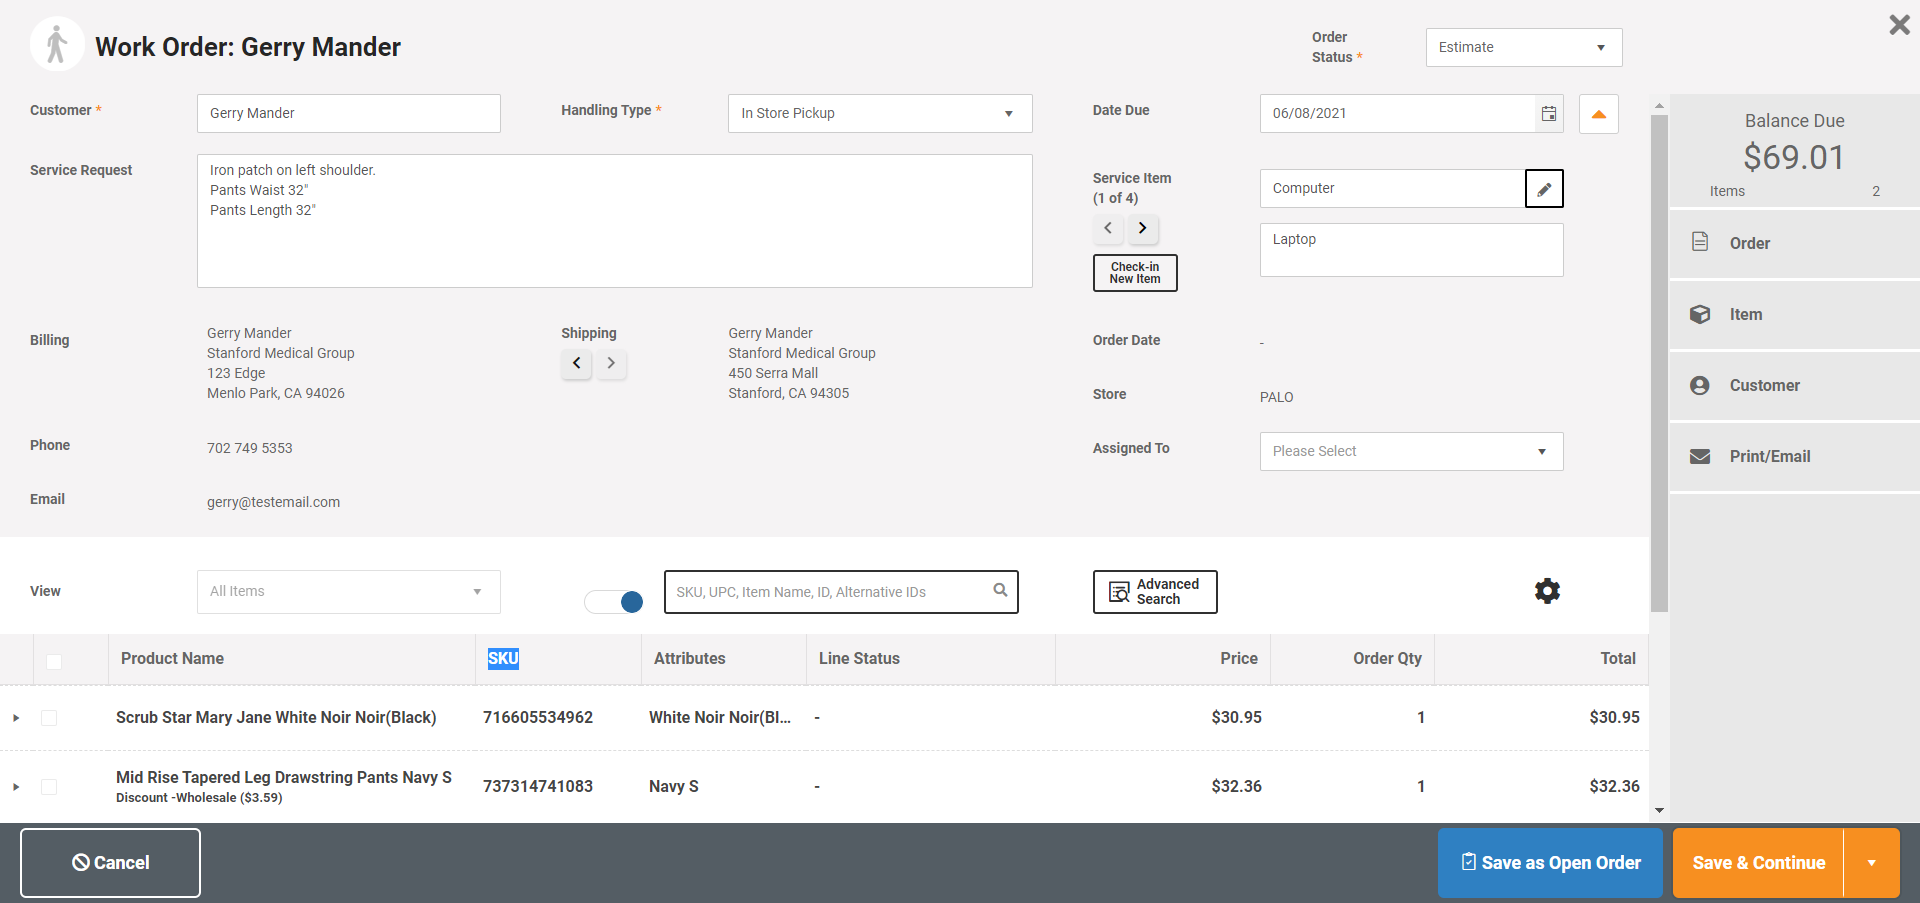Image resolution: width=1920 pixels, height=903 pixels.
Task: Click SKU 716605534962 cell
Action: (x=538, y=718)
